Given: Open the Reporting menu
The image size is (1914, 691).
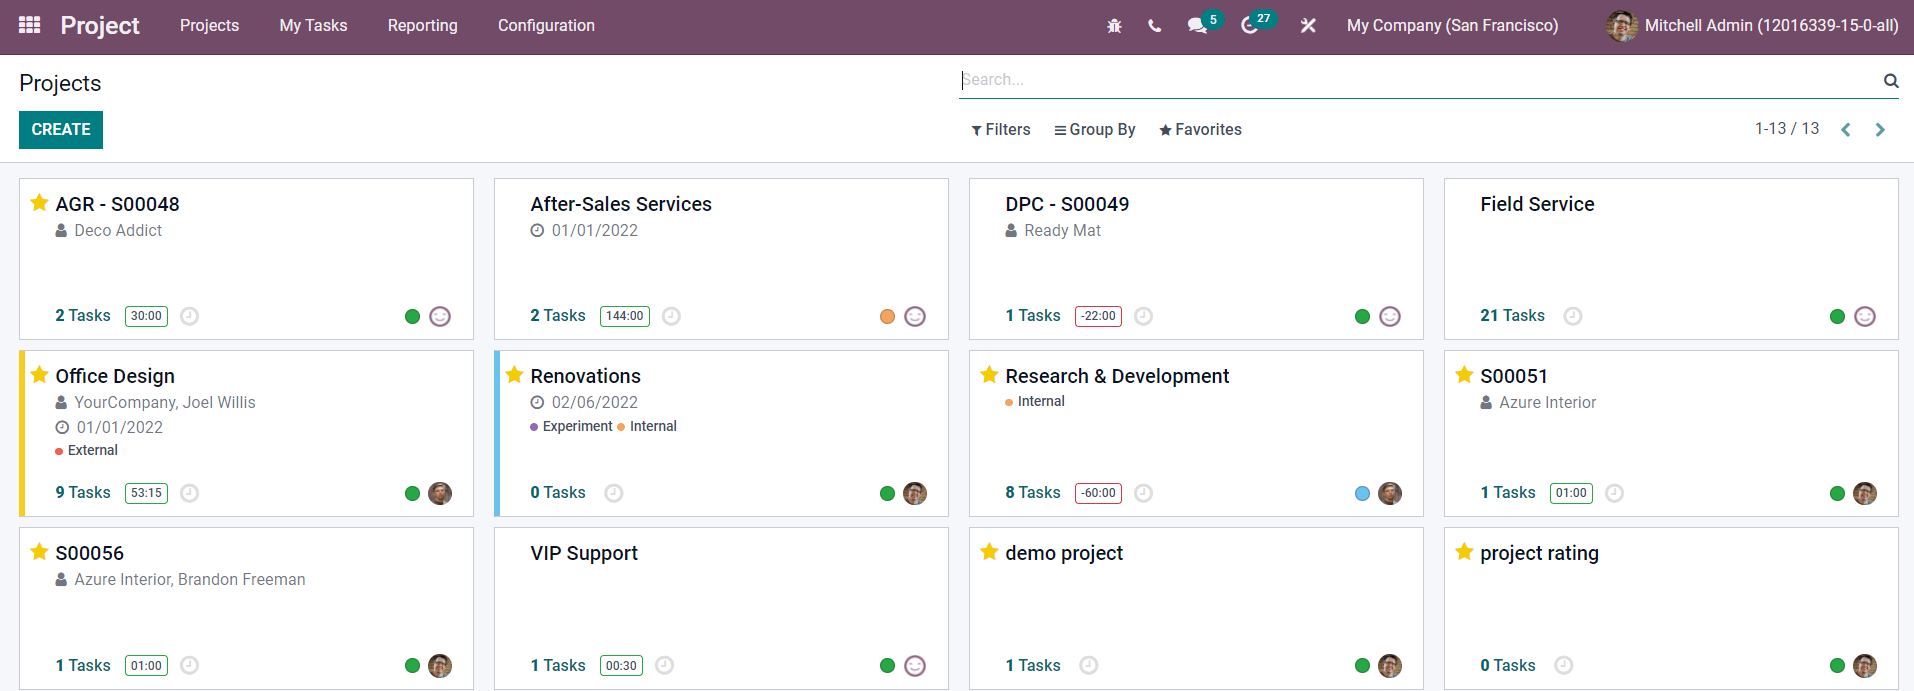Looking at the screenshot, I should point(423,26).
